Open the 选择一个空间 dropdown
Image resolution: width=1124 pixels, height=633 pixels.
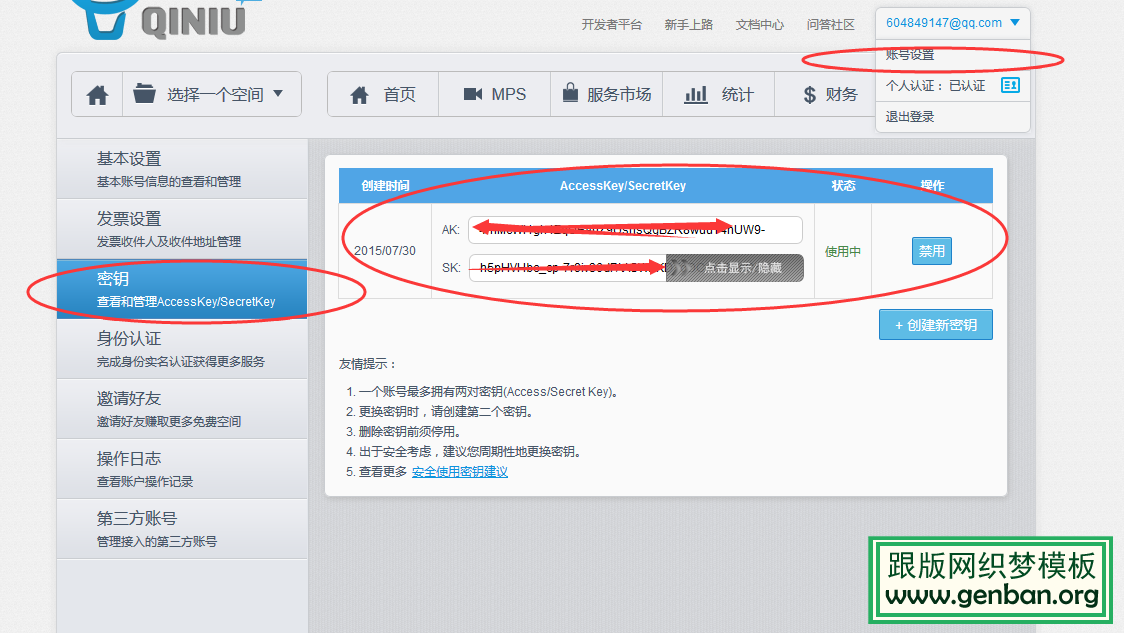[212, 94]
